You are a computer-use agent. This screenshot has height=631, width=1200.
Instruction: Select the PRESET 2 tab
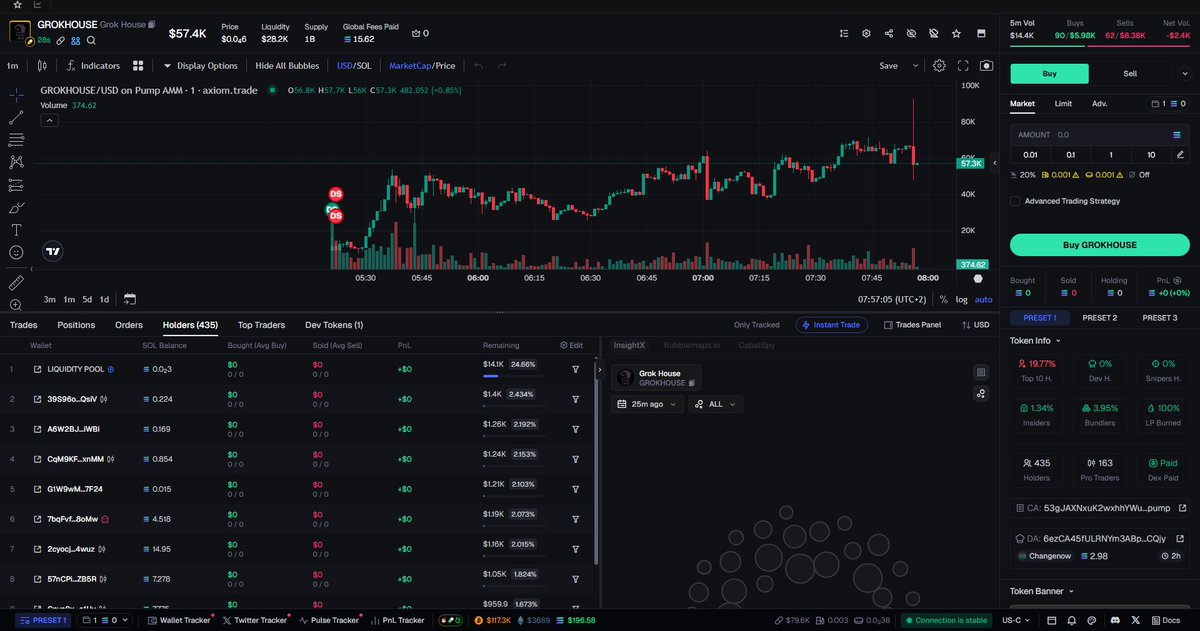[x=1100, y=317]
